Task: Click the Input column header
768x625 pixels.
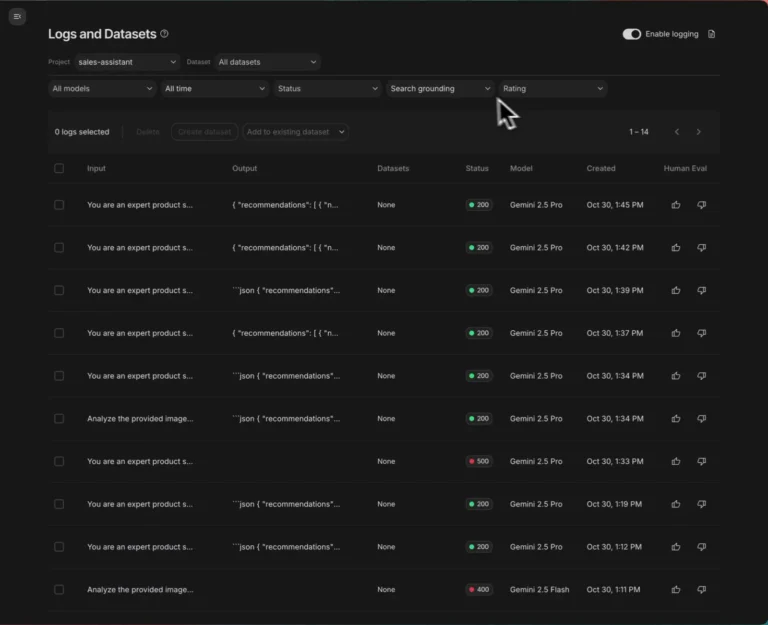Action: (x=96, y=168)
